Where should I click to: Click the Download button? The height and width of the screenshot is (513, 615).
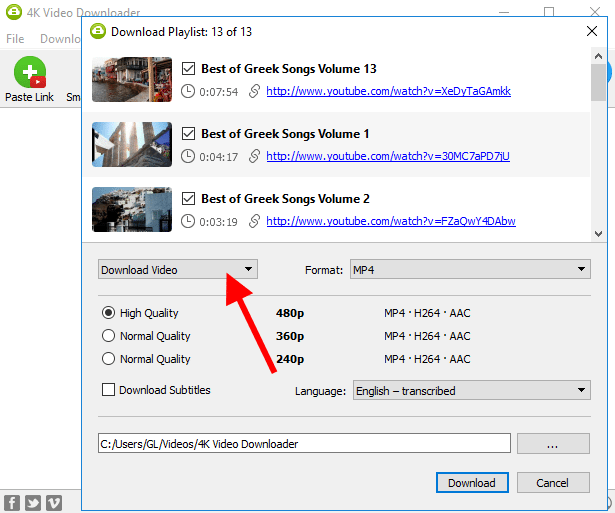472,483
